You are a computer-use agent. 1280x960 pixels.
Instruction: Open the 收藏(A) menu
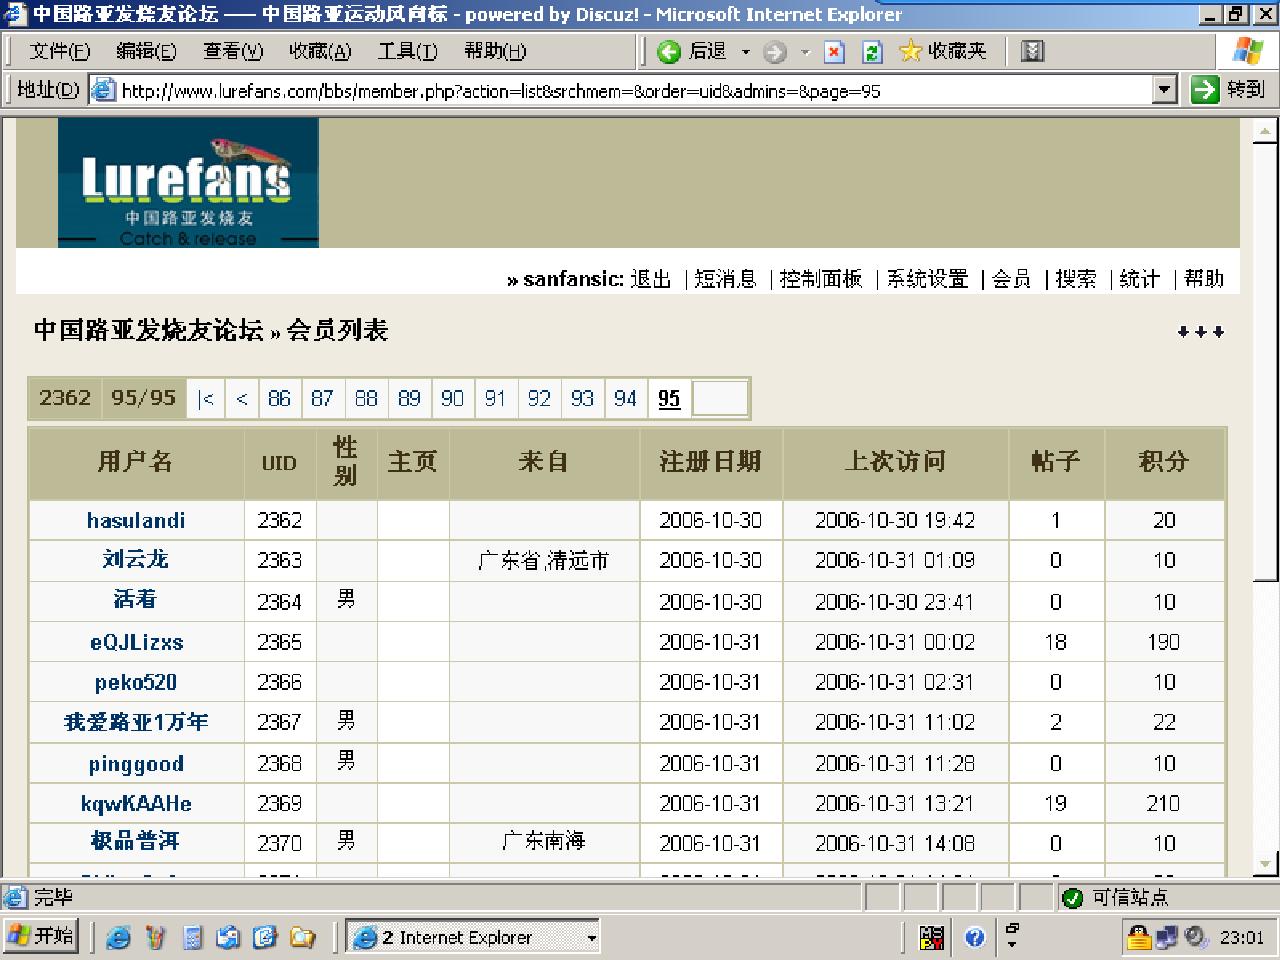320,51
